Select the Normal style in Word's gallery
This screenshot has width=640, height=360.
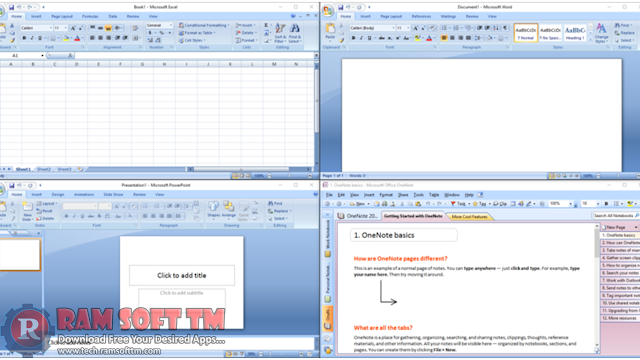pyautogui.click(x=526, y=33)
